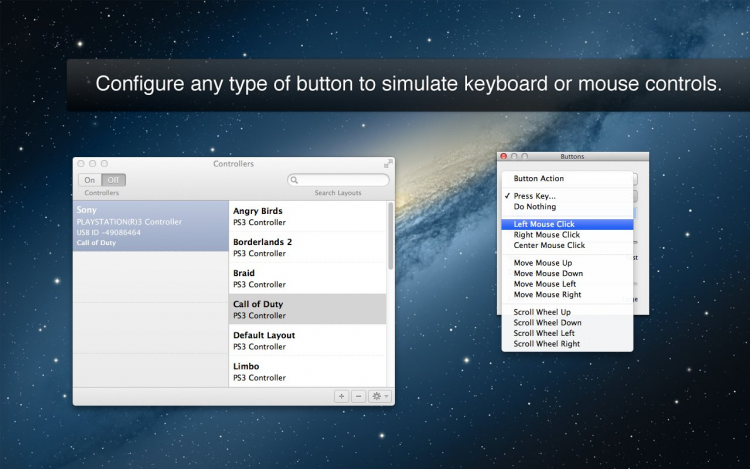Switch controllers Off

(113, 180)
